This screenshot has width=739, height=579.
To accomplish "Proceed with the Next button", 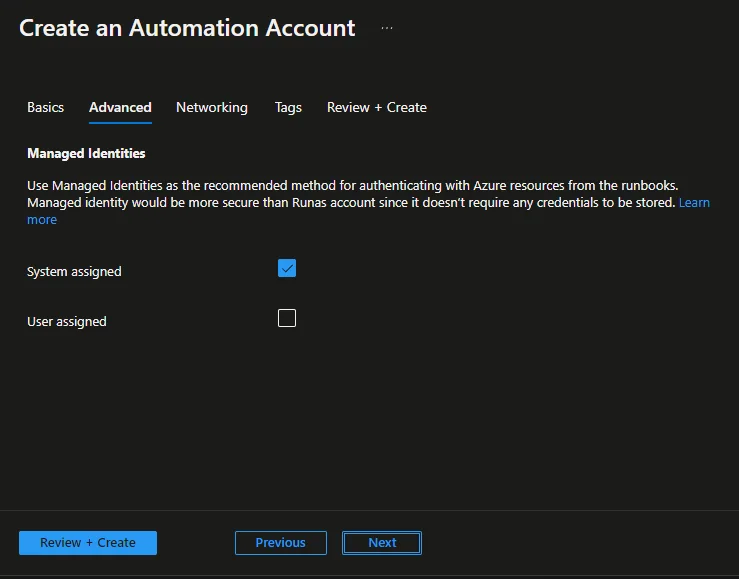I will click(x=382, y=543).
